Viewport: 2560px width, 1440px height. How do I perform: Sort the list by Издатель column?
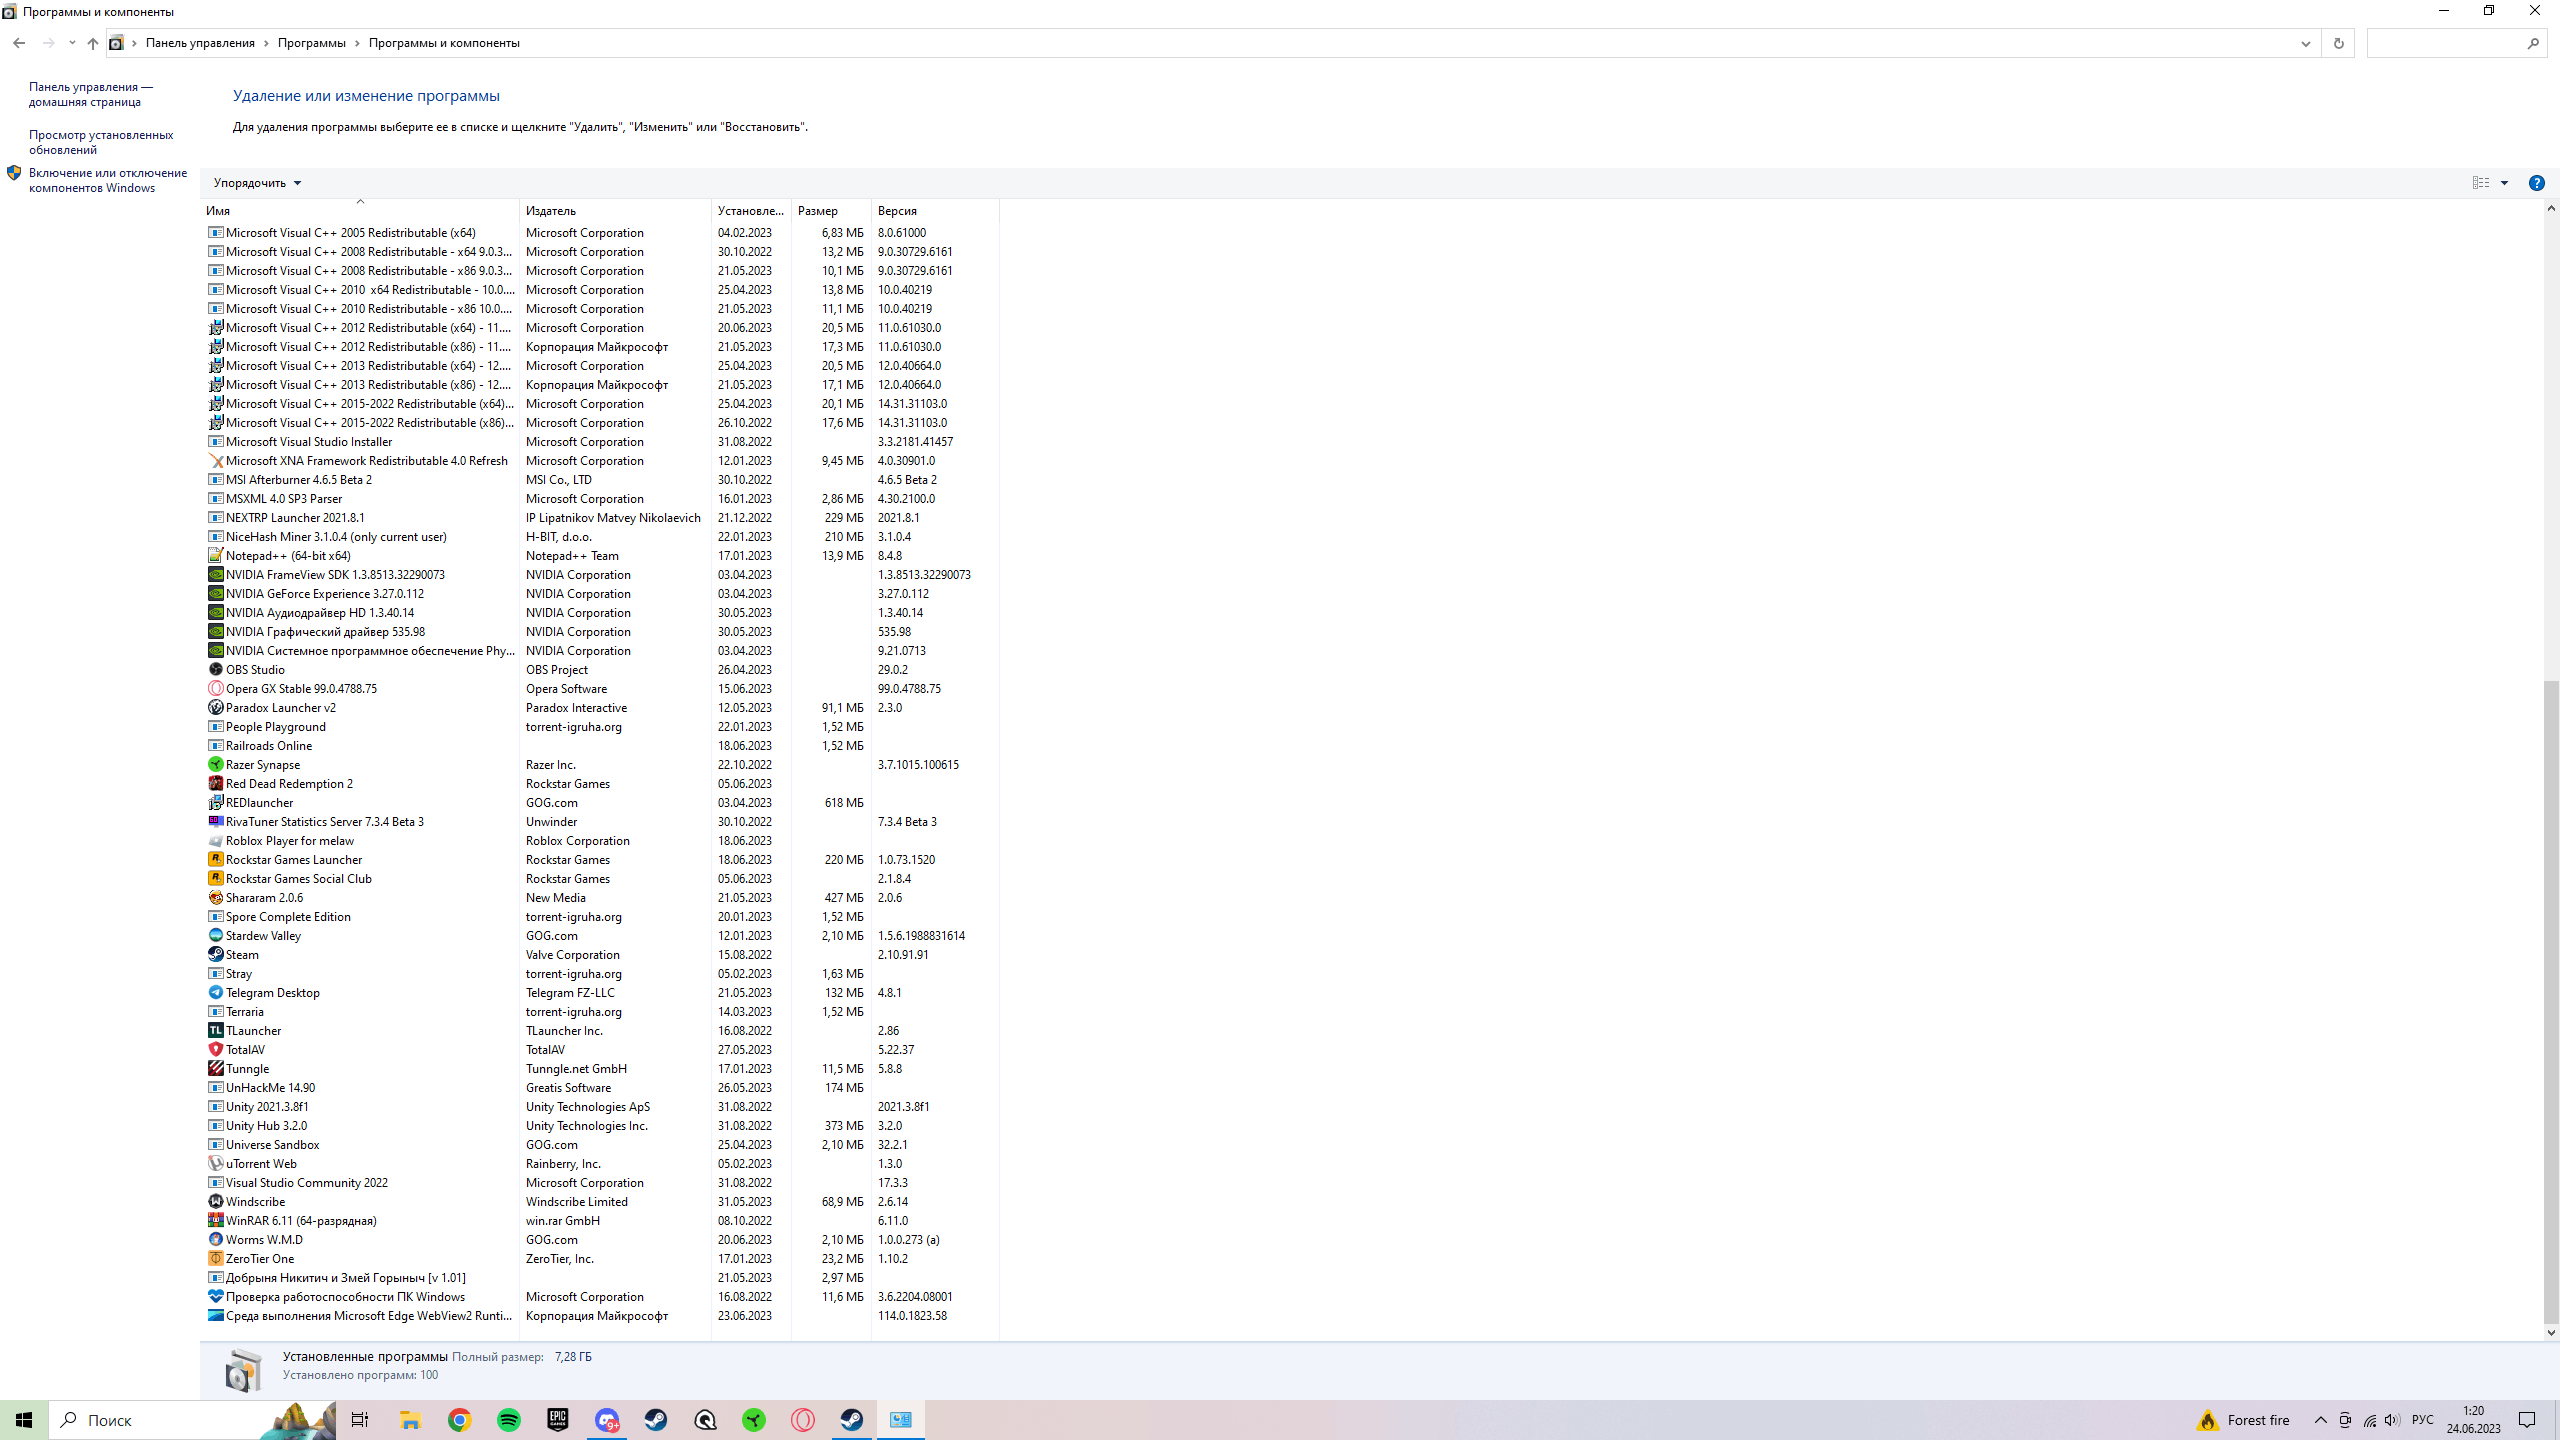pyautogui.click(x=615, y=211)
